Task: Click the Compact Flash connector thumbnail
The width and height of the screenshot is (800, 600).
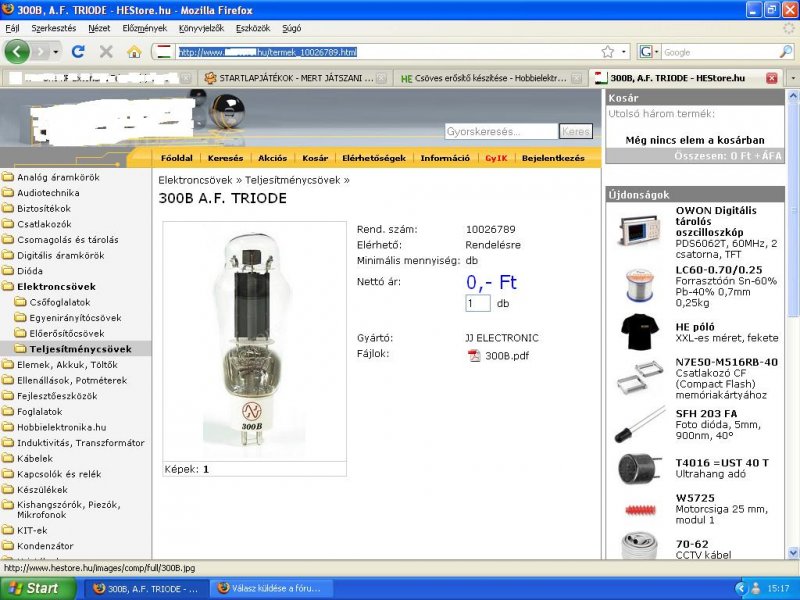Action: (639, 379)
